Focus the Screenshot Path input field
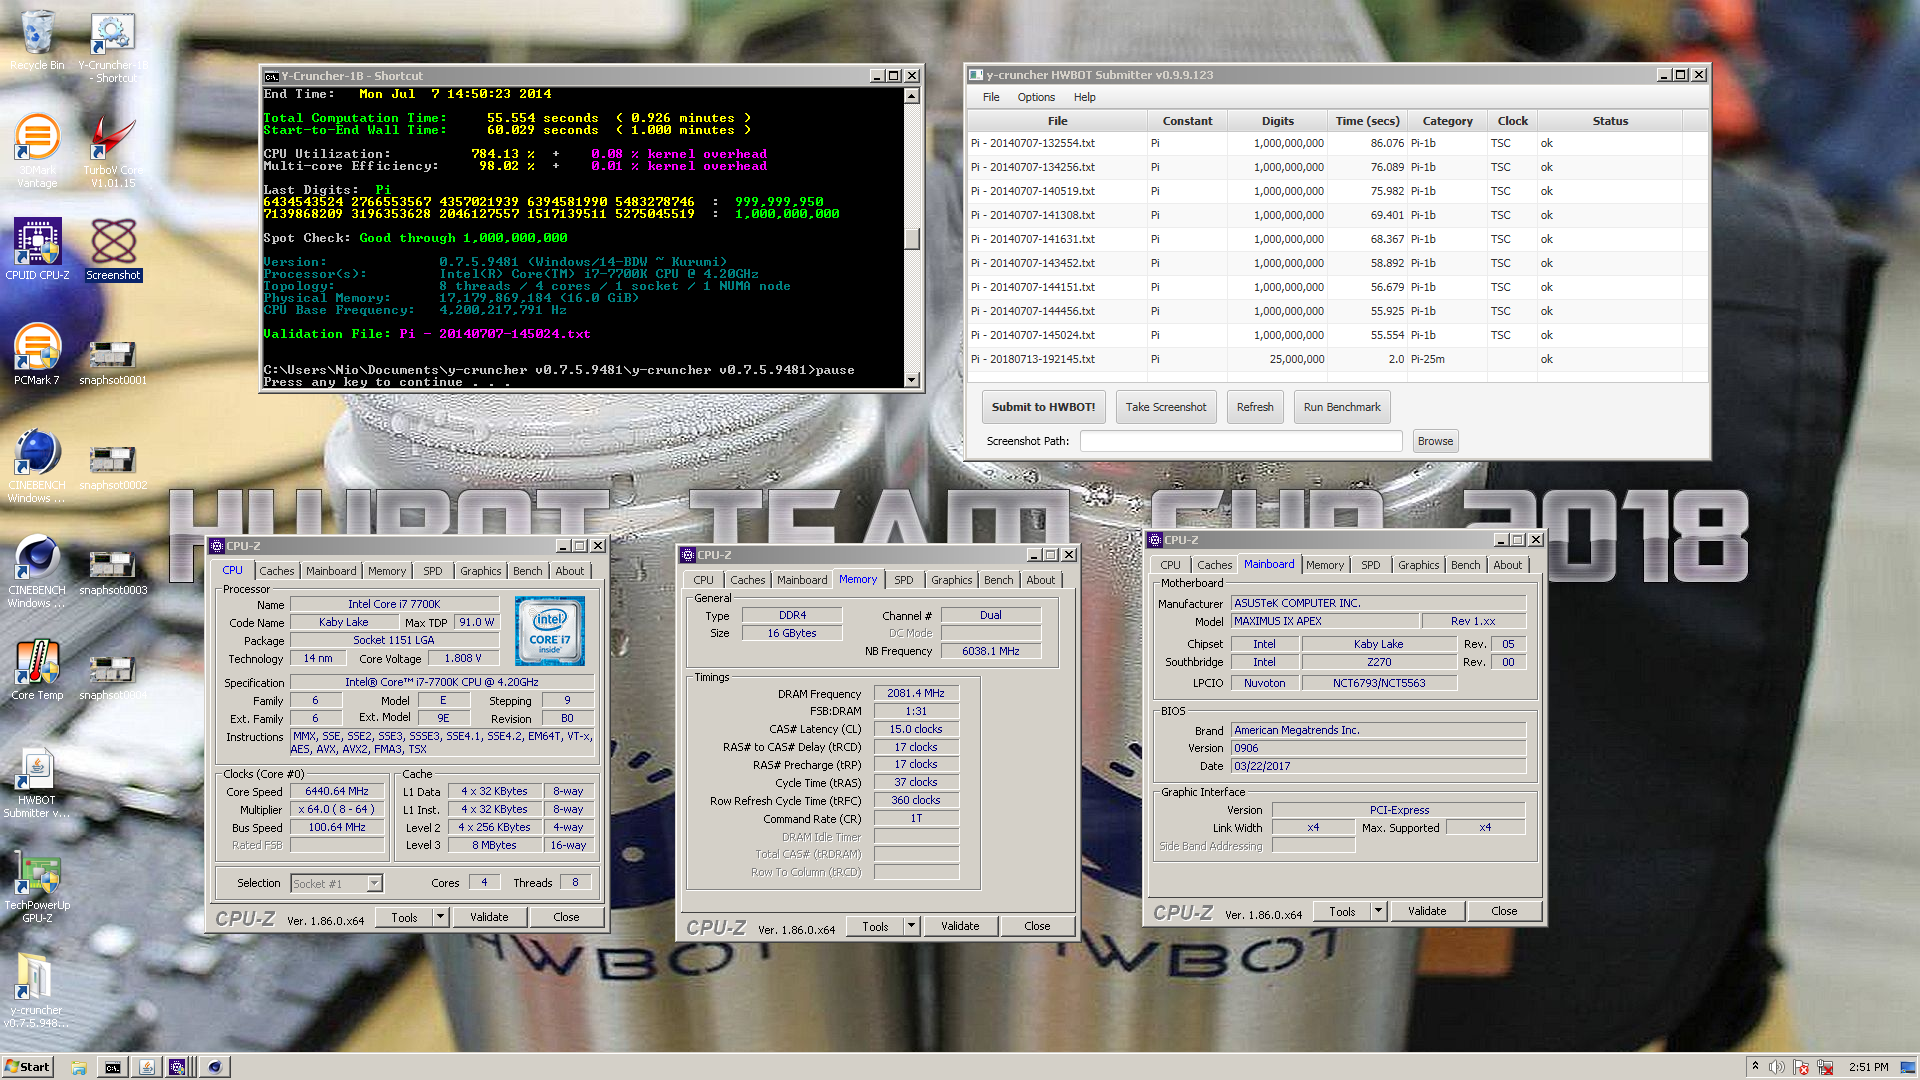This screenshot has width=1920, height=1080. pos(1240,441)
